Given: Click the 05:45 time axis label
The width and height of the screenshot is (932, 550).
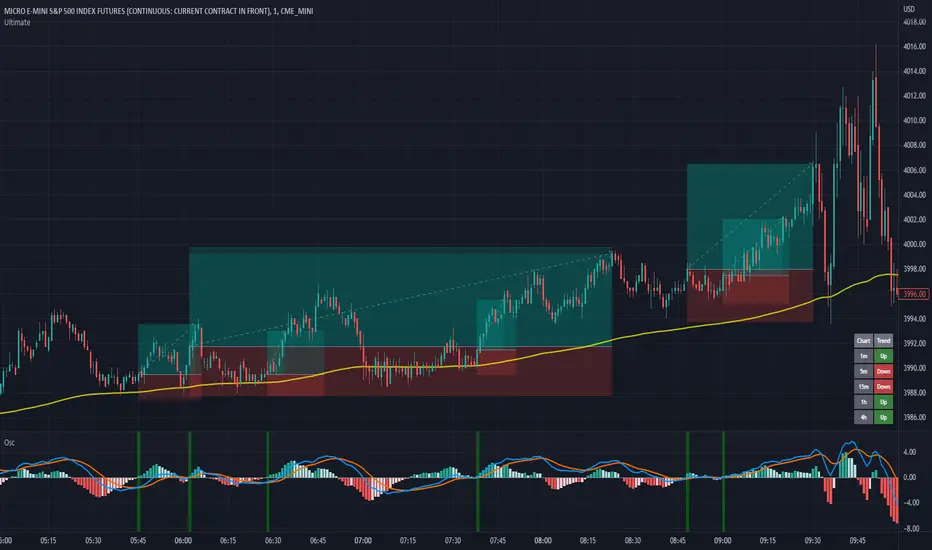Looking at the screenshot, I should (138, 540).
